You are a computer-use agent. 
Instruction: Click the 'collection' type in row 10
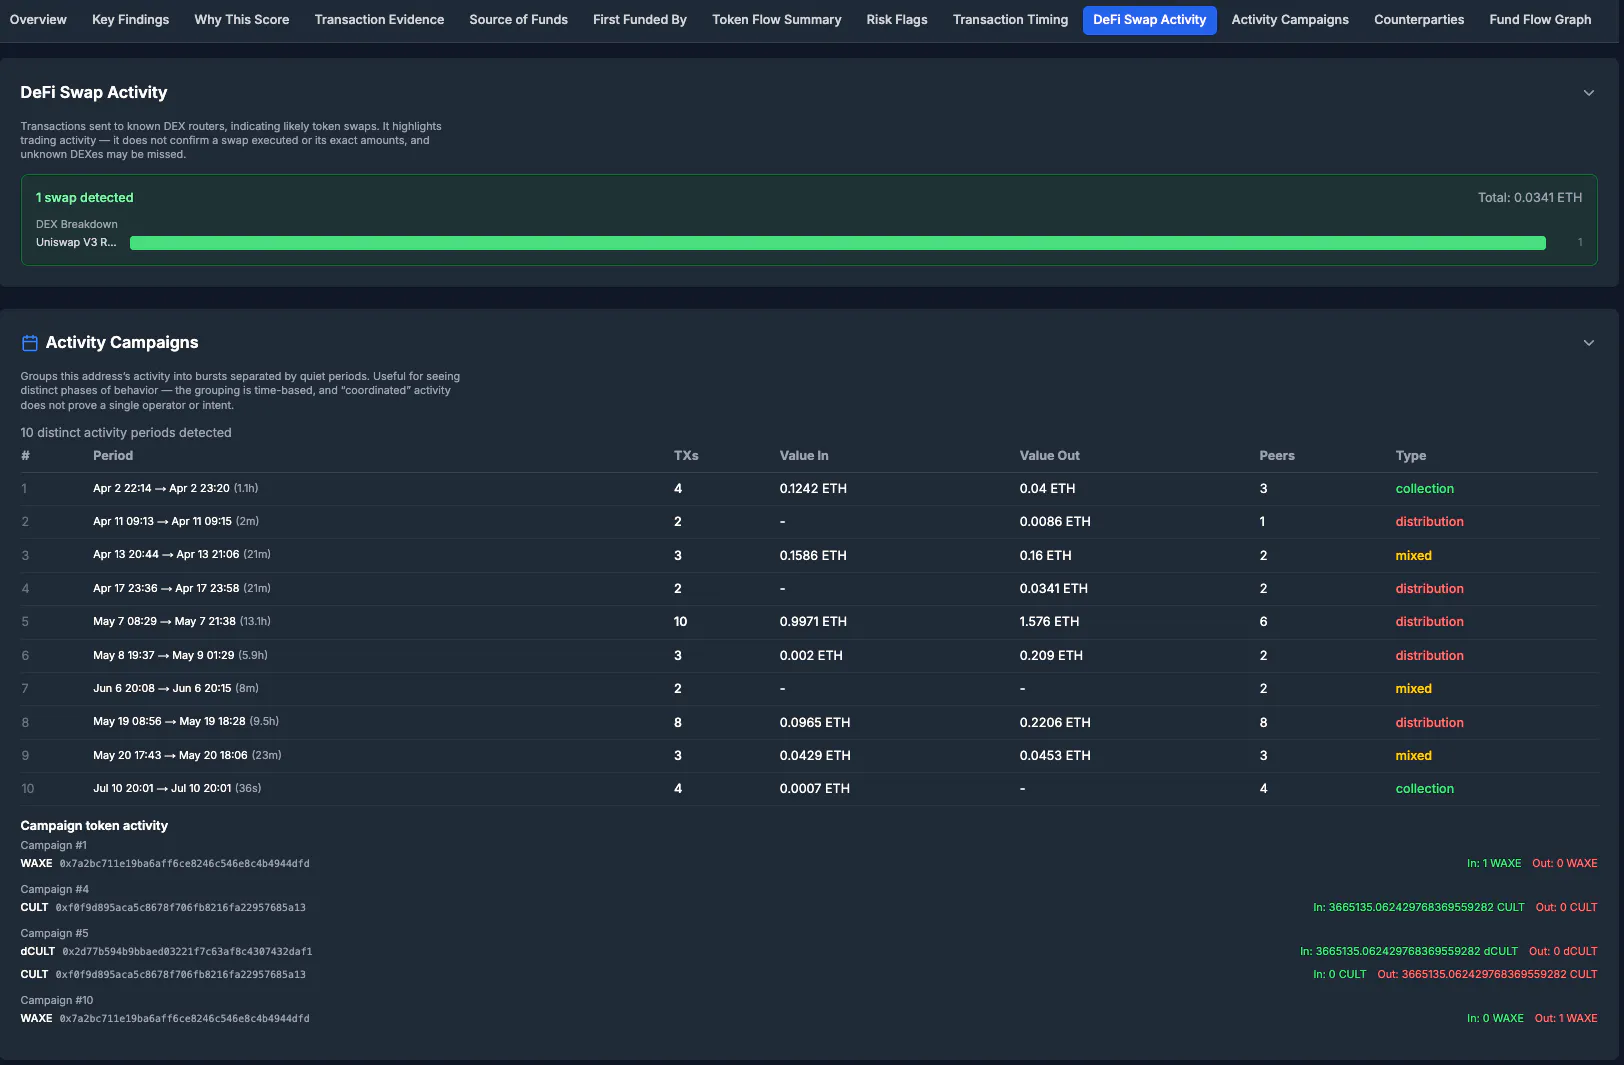[1424, 789]
